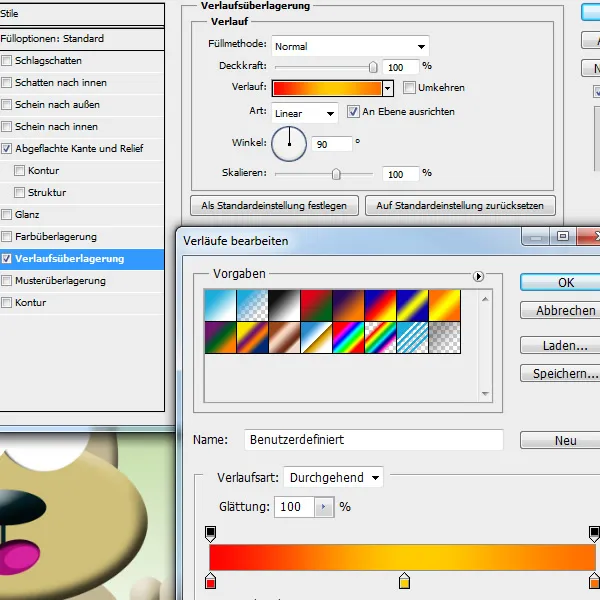Click Abbrechen in gradient editor
The height and width of the screenshot is (600, 600).
(x=560, y=310)
